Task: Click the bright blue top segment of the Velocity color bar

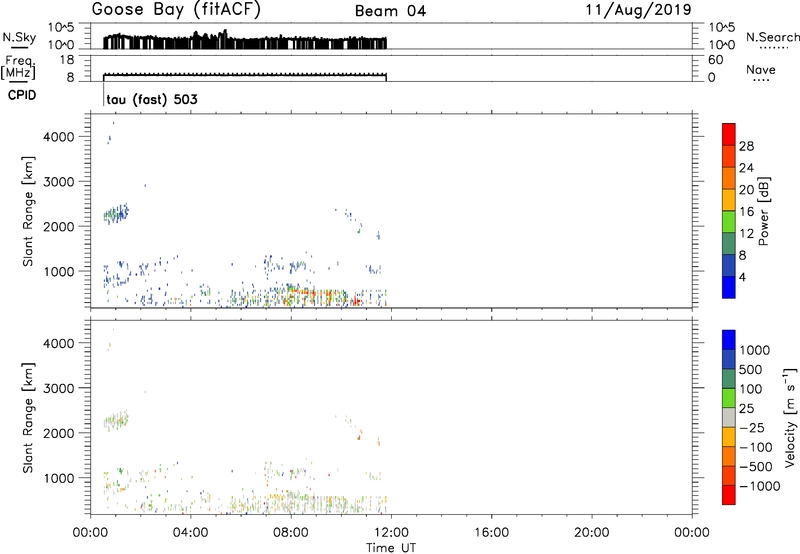Action: pyautogui.click(x=729, y=340)
